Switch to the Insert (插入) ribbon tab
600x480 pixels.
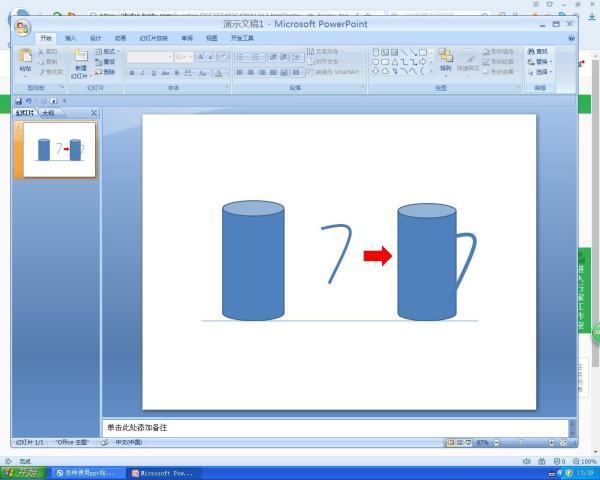[70, 38]
